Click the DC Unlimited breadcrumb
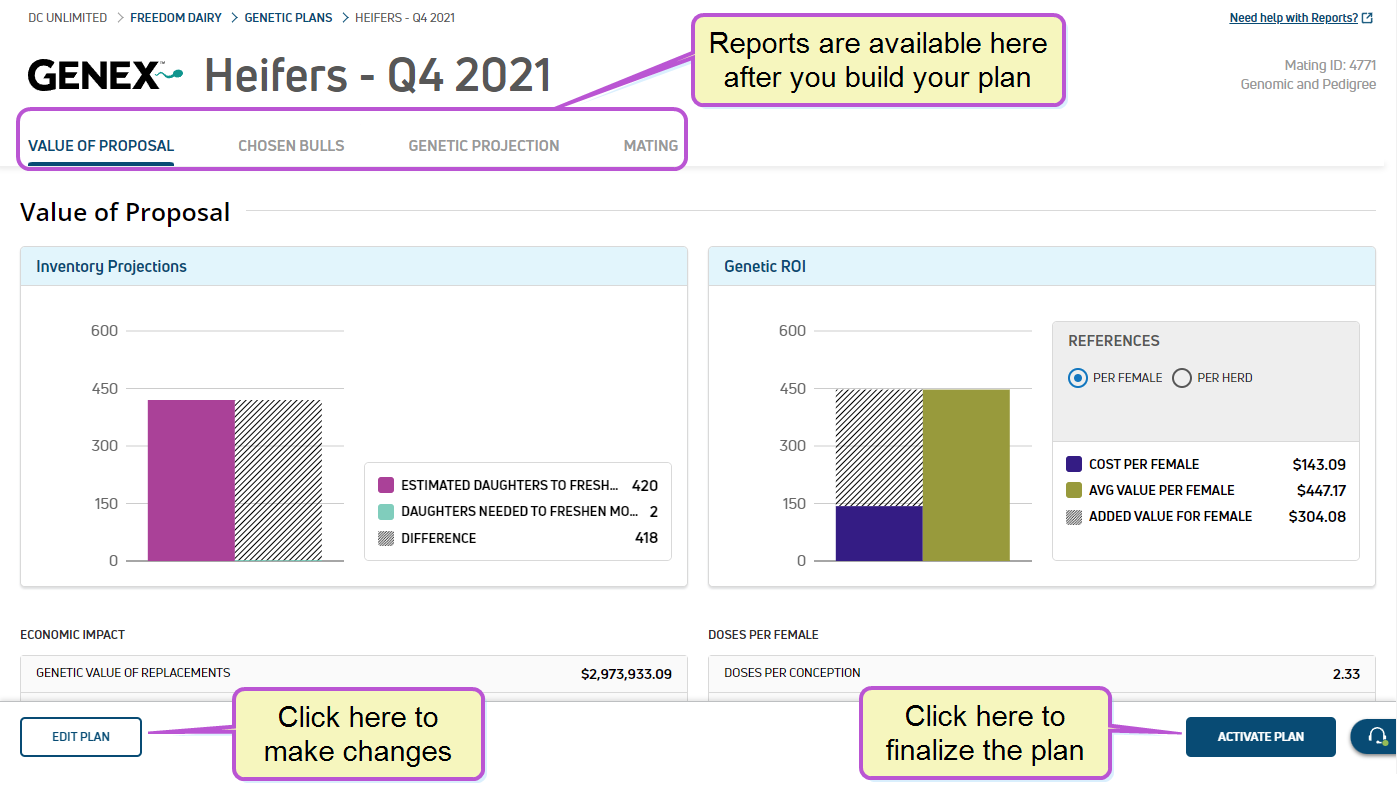 (x=68, y=18)
